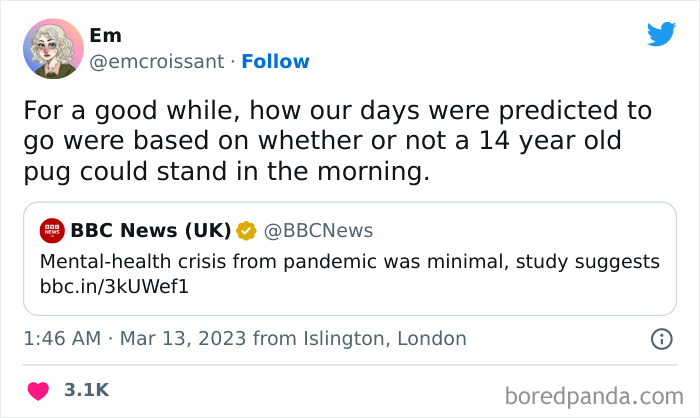Viewport: 700px width, 418px height.
Task: Click the 1:46 AM time
Action: (x=62, y=338)
